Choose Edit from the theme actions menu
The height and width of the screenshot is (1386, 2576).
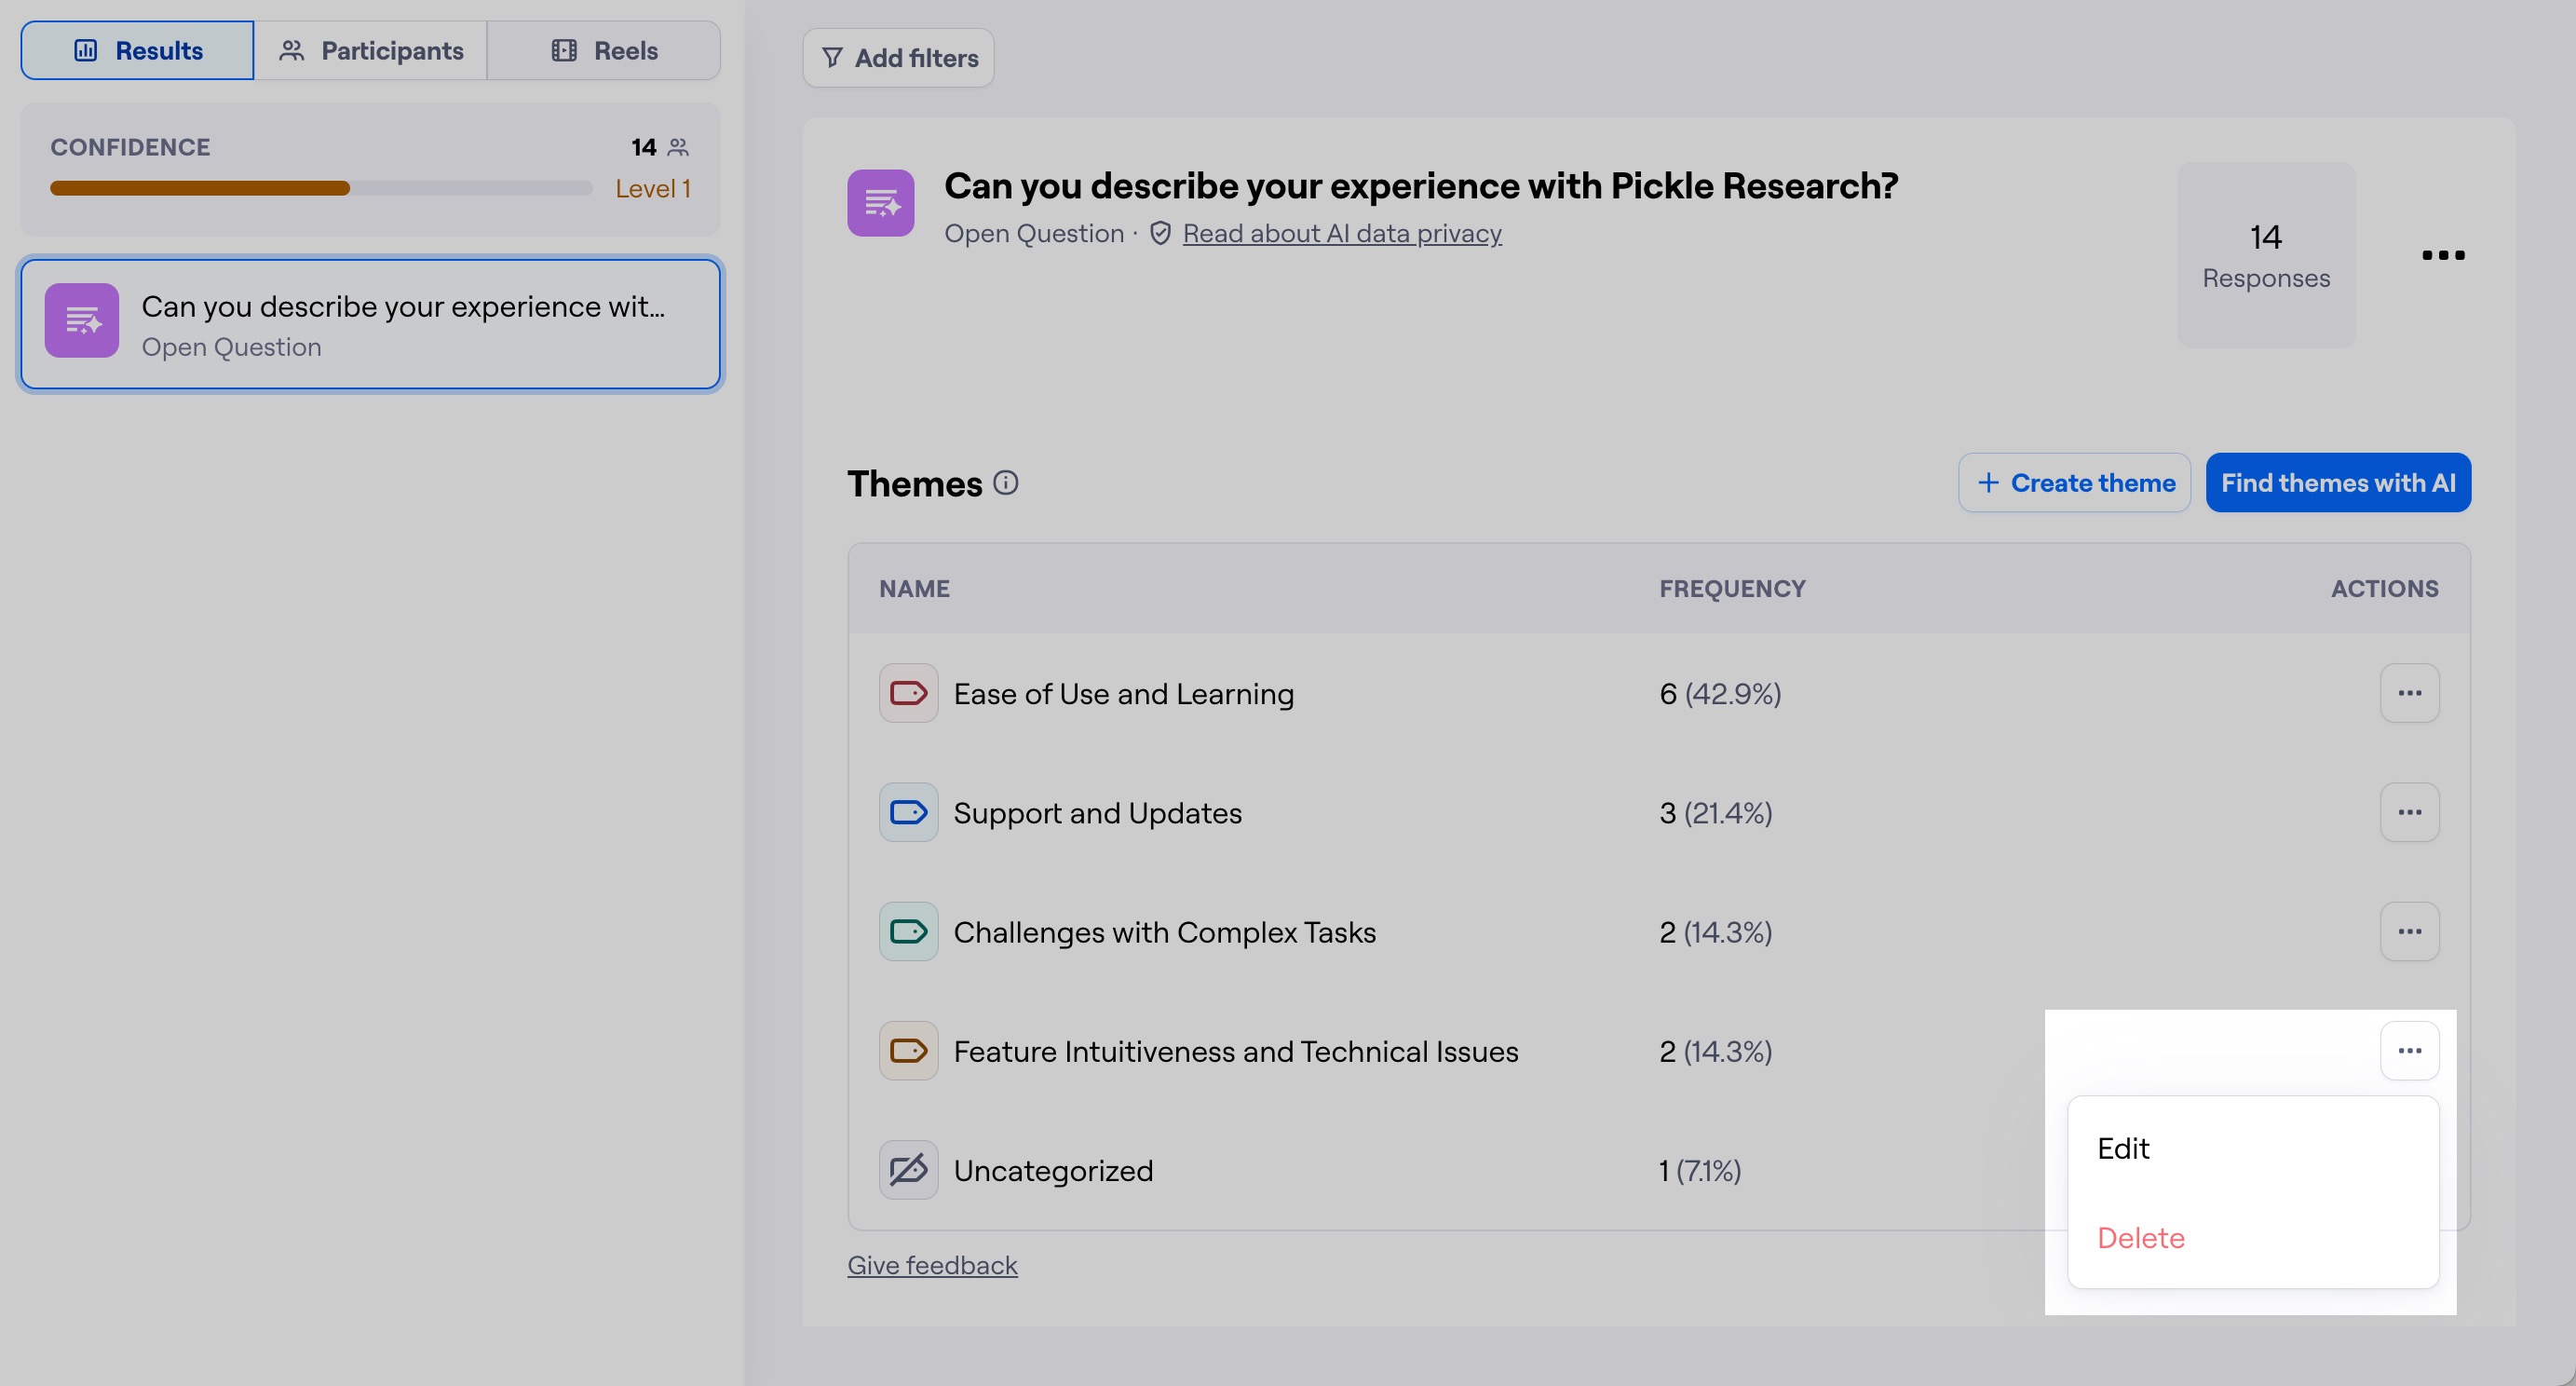coord(2253,1148)
